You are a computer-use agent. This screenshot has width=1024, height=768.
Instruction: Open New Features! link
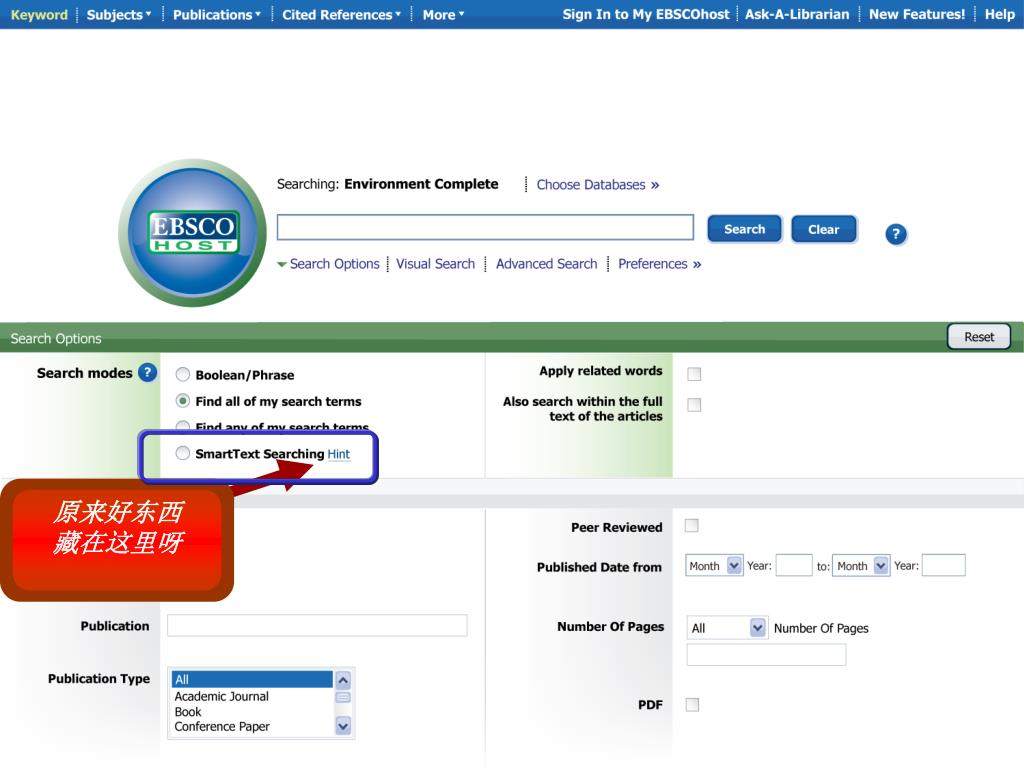(x=917, y=14)
